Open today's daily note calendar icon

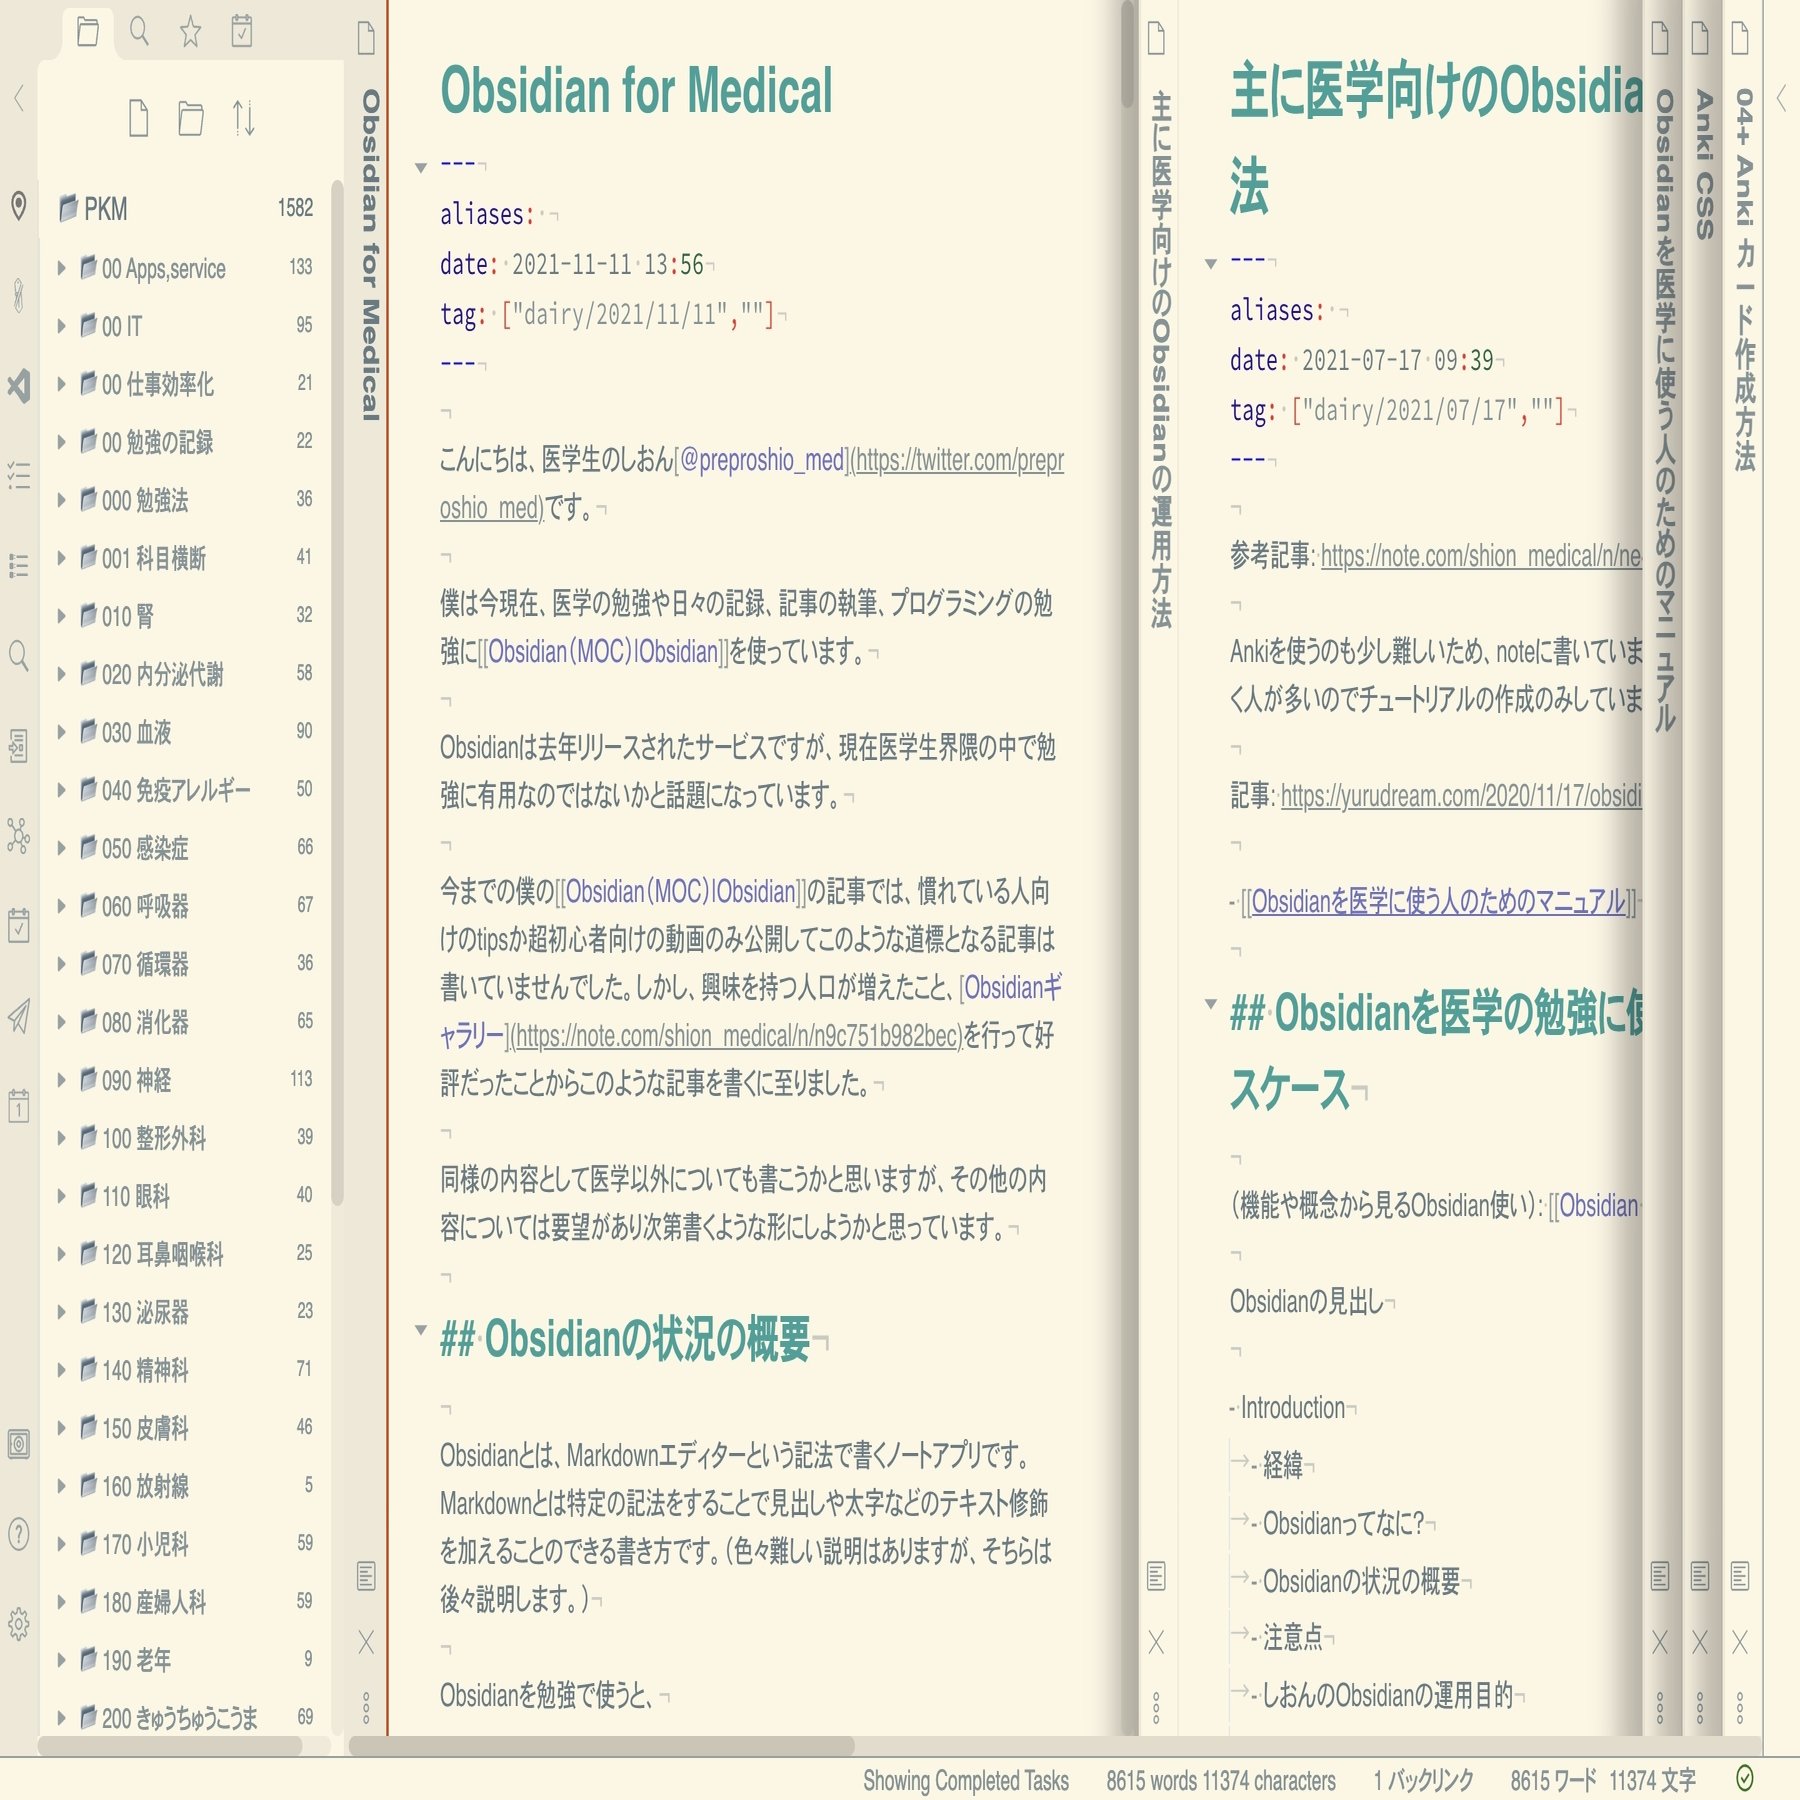tap(18, 1105)
